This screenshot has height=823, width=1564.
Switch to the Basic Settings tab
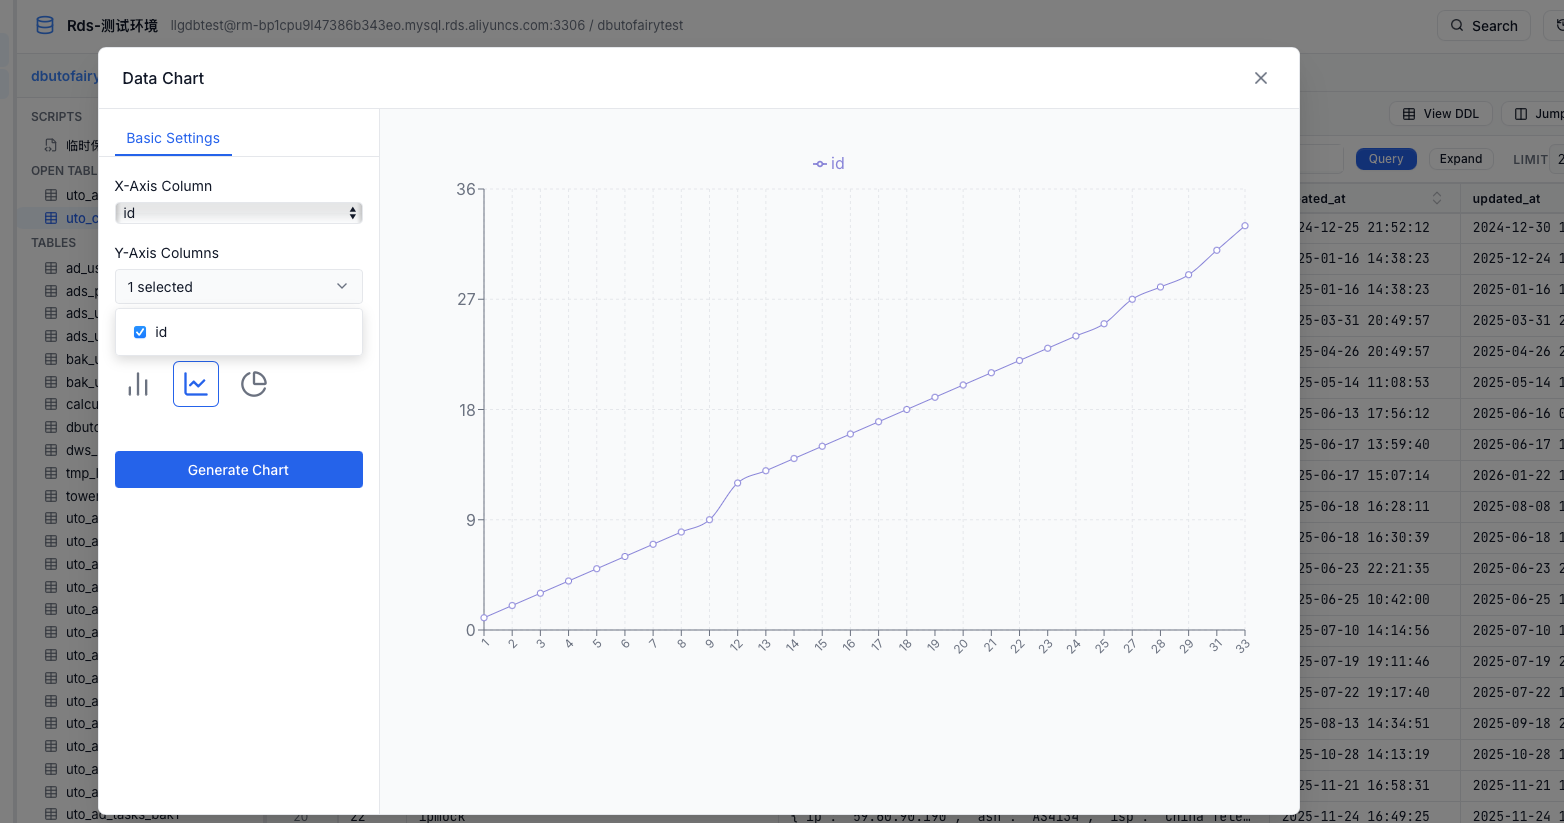click(173, 138)
